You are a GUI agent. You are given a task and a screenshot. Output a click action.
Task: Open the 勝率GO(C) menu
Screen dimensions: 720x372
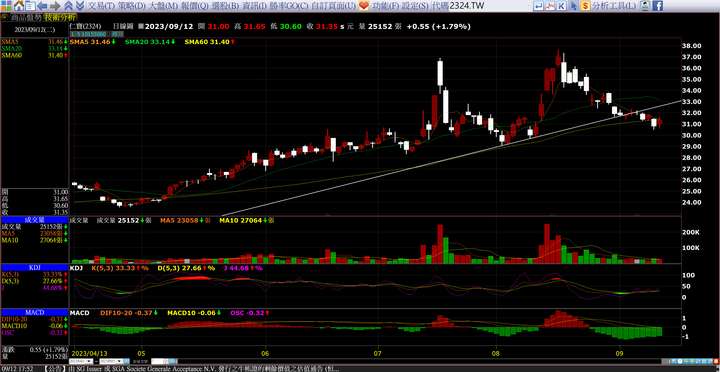click(289, 6)
